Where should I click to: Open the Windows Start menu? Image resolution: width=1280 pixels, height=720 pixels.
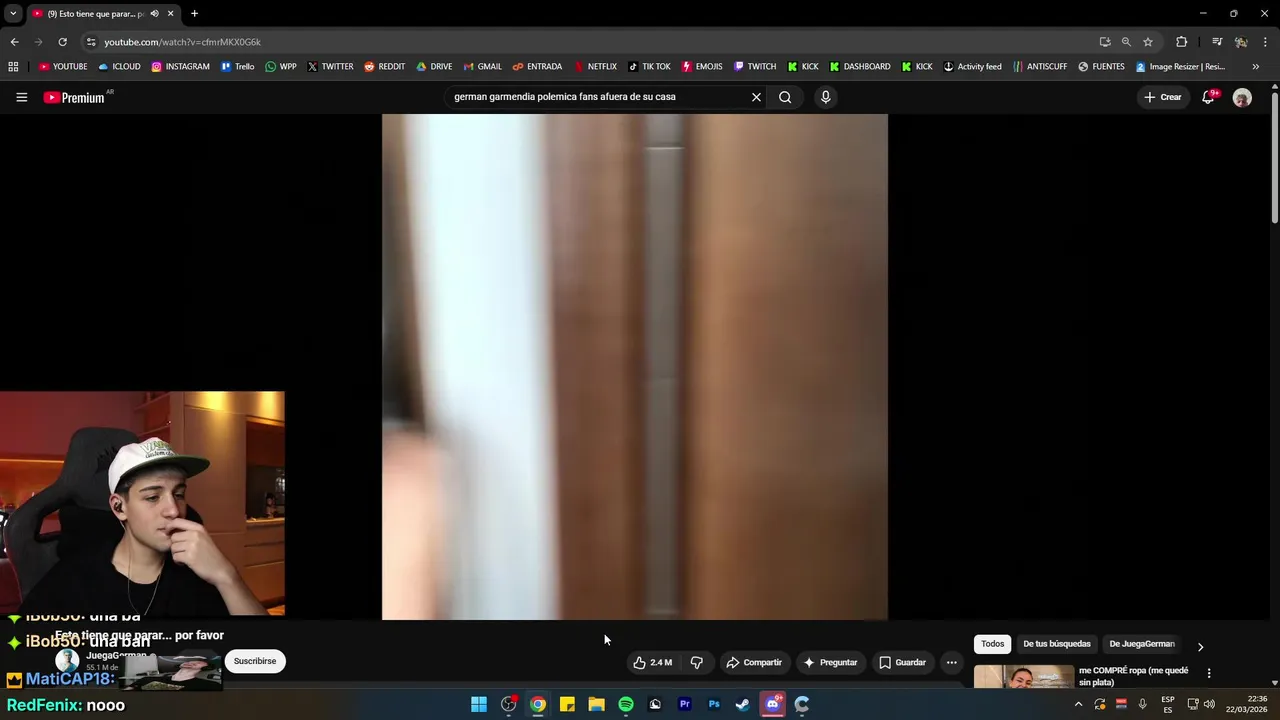click(x=479, y=704)
